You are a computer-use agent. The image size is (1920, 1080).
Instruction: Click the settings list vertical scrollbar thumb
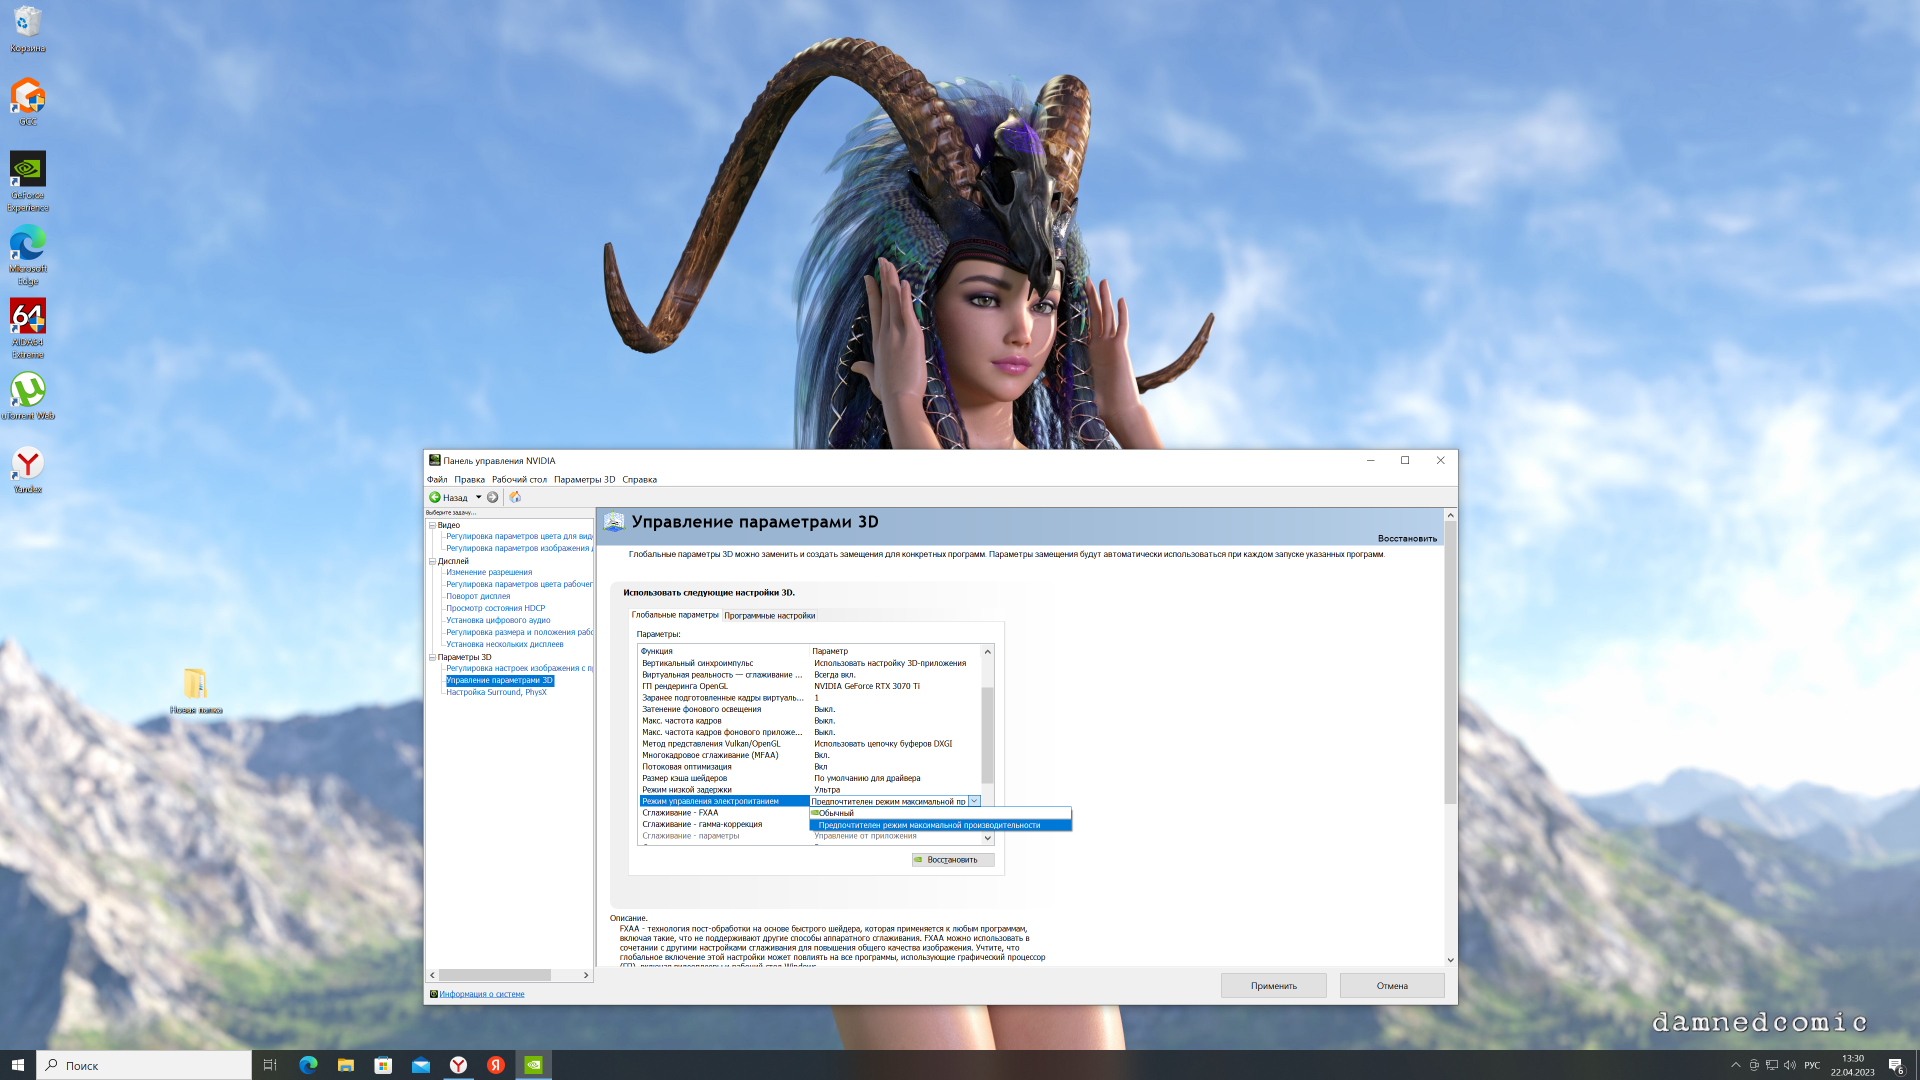[x=987, y=735]
